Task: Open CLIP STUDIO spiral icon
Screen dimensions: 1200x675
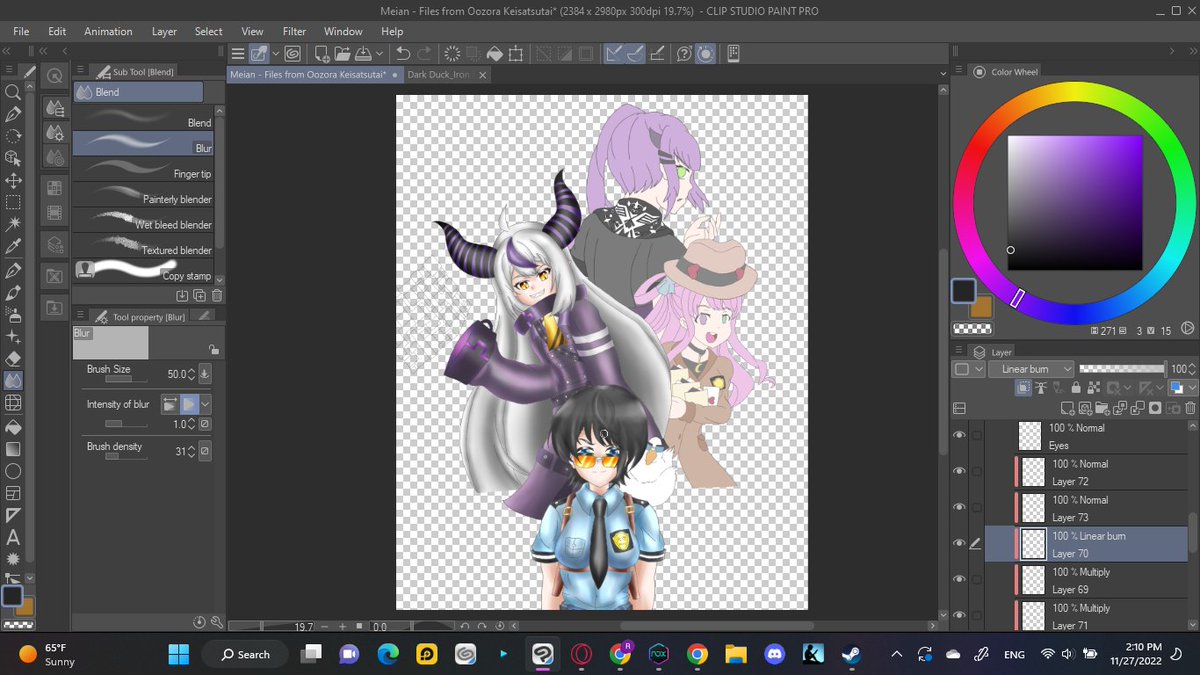Action: [x=293, y=53]
